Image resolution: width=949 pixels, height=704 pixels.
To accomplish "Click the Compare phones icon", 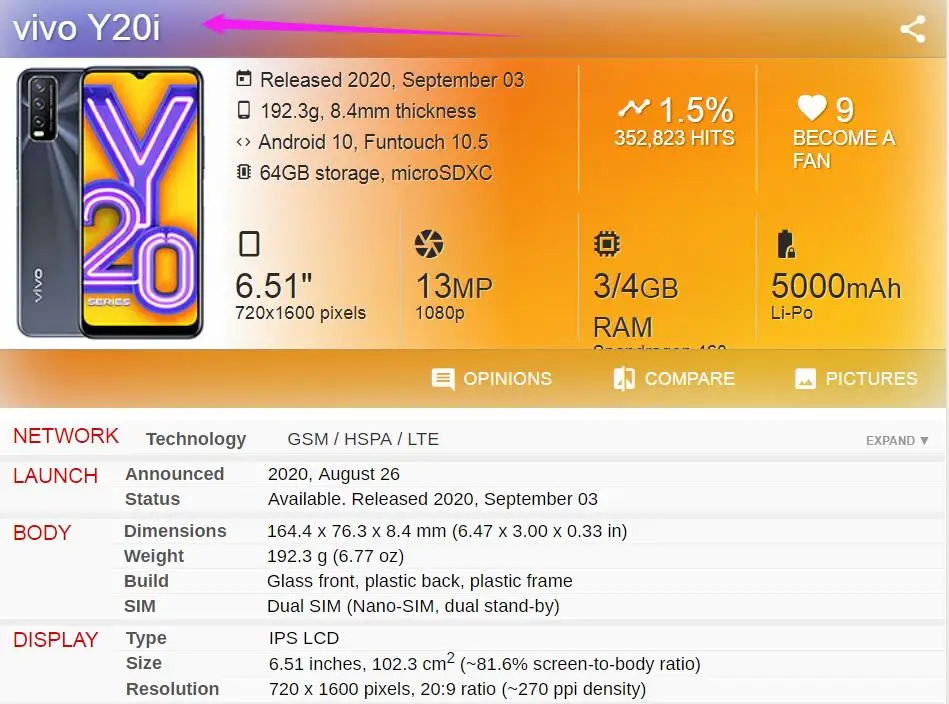I will tap(624, 379).
